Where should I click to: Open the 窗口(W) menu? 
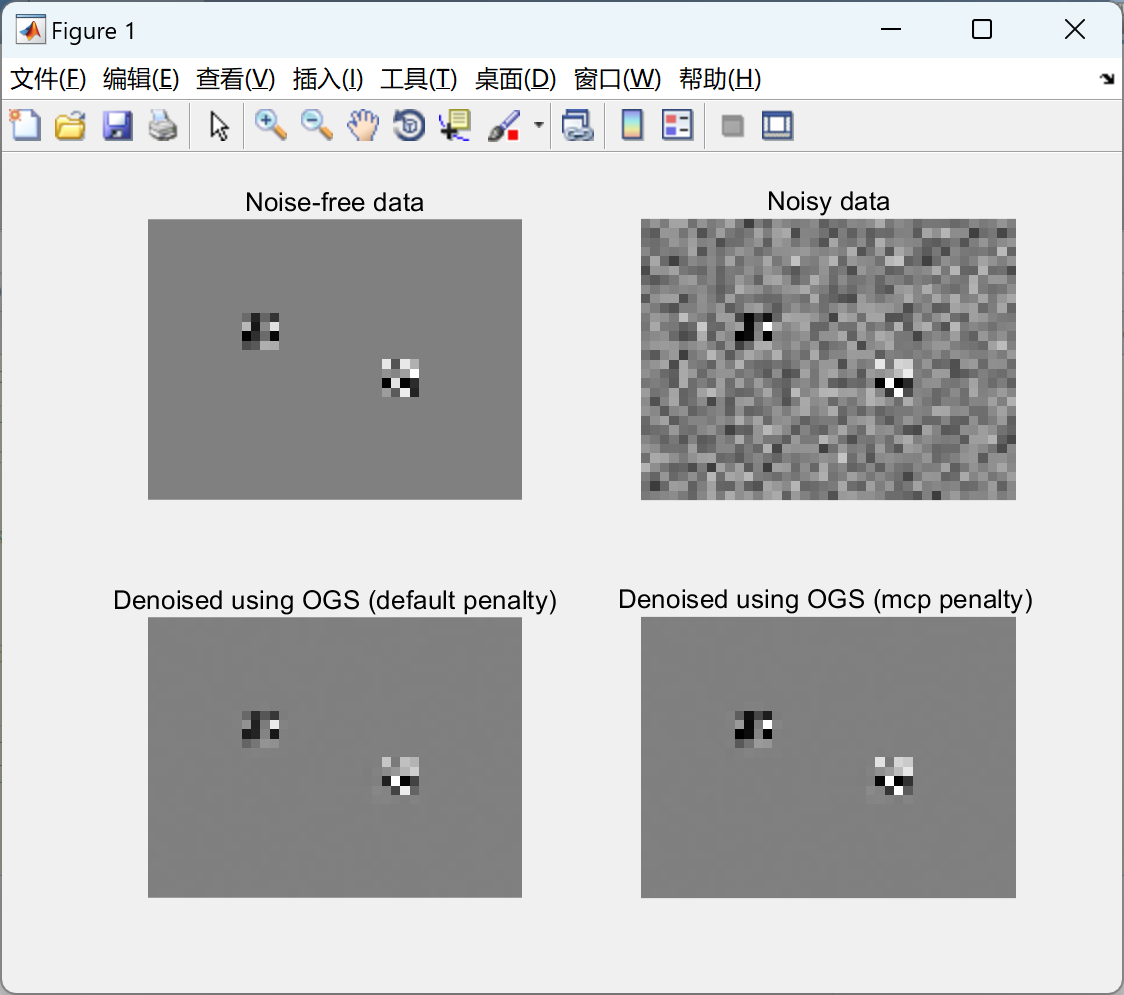pos(617,79)
